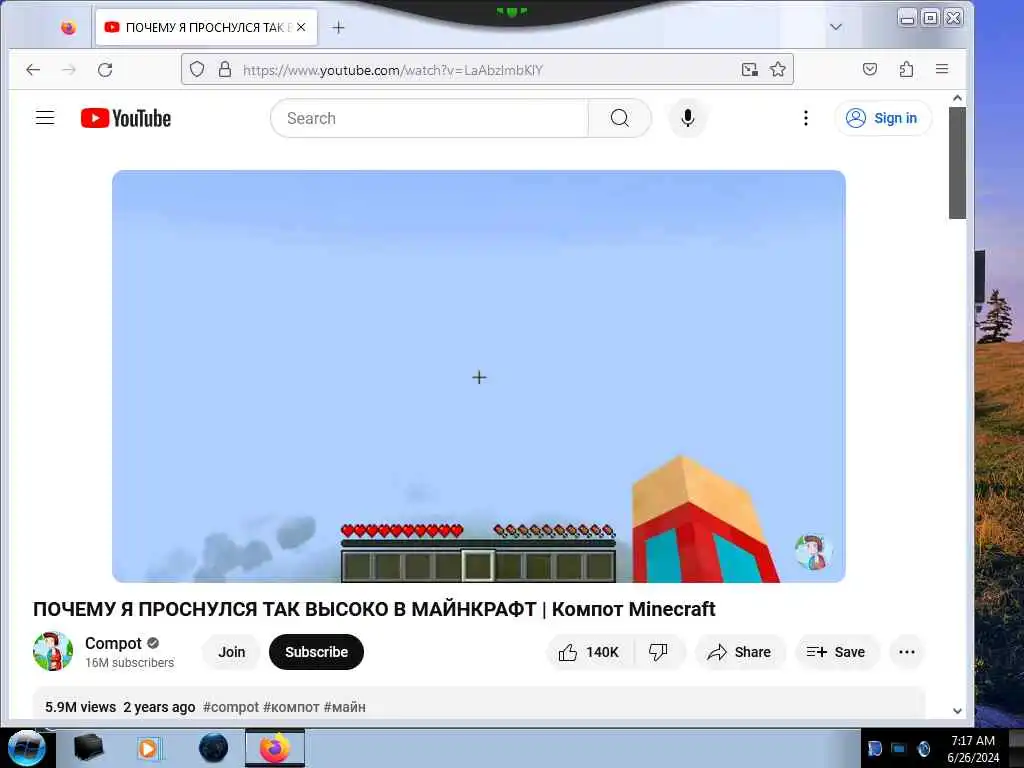Viewport: 1024px width, 768px height.
Task: Open the Firefox application hamburger menu
Action: 942,69
